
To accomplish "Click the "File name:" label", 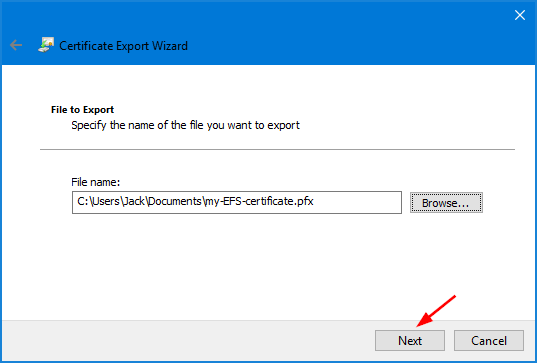I will click(x=96, y=182).
